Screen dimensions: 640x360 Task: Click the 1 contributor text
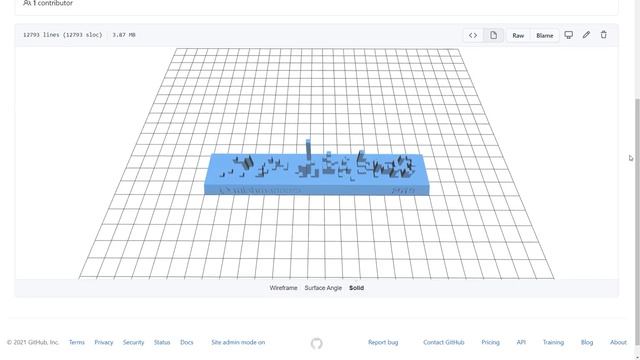[53, 3]
